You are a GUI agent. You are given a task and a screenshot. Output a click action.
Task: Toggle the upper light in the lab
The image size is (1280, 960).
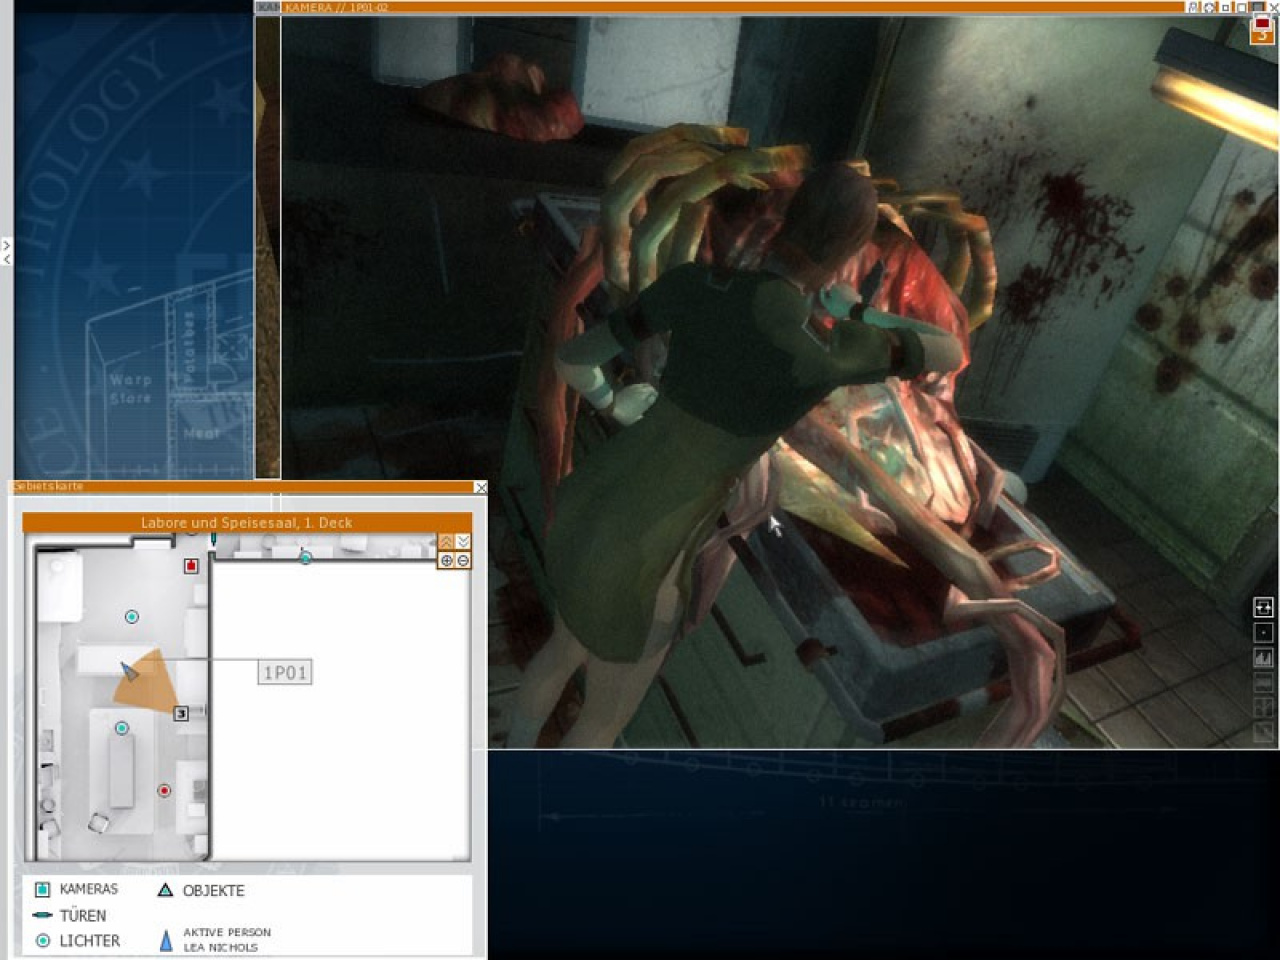click(131, 617)
